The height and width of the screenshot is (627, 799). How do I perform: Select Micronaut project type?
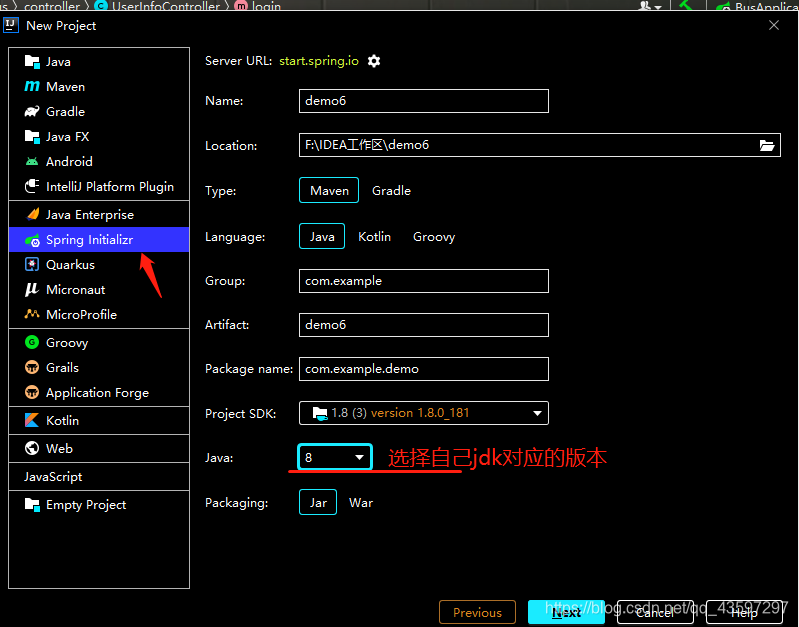(x=99, y=289)
